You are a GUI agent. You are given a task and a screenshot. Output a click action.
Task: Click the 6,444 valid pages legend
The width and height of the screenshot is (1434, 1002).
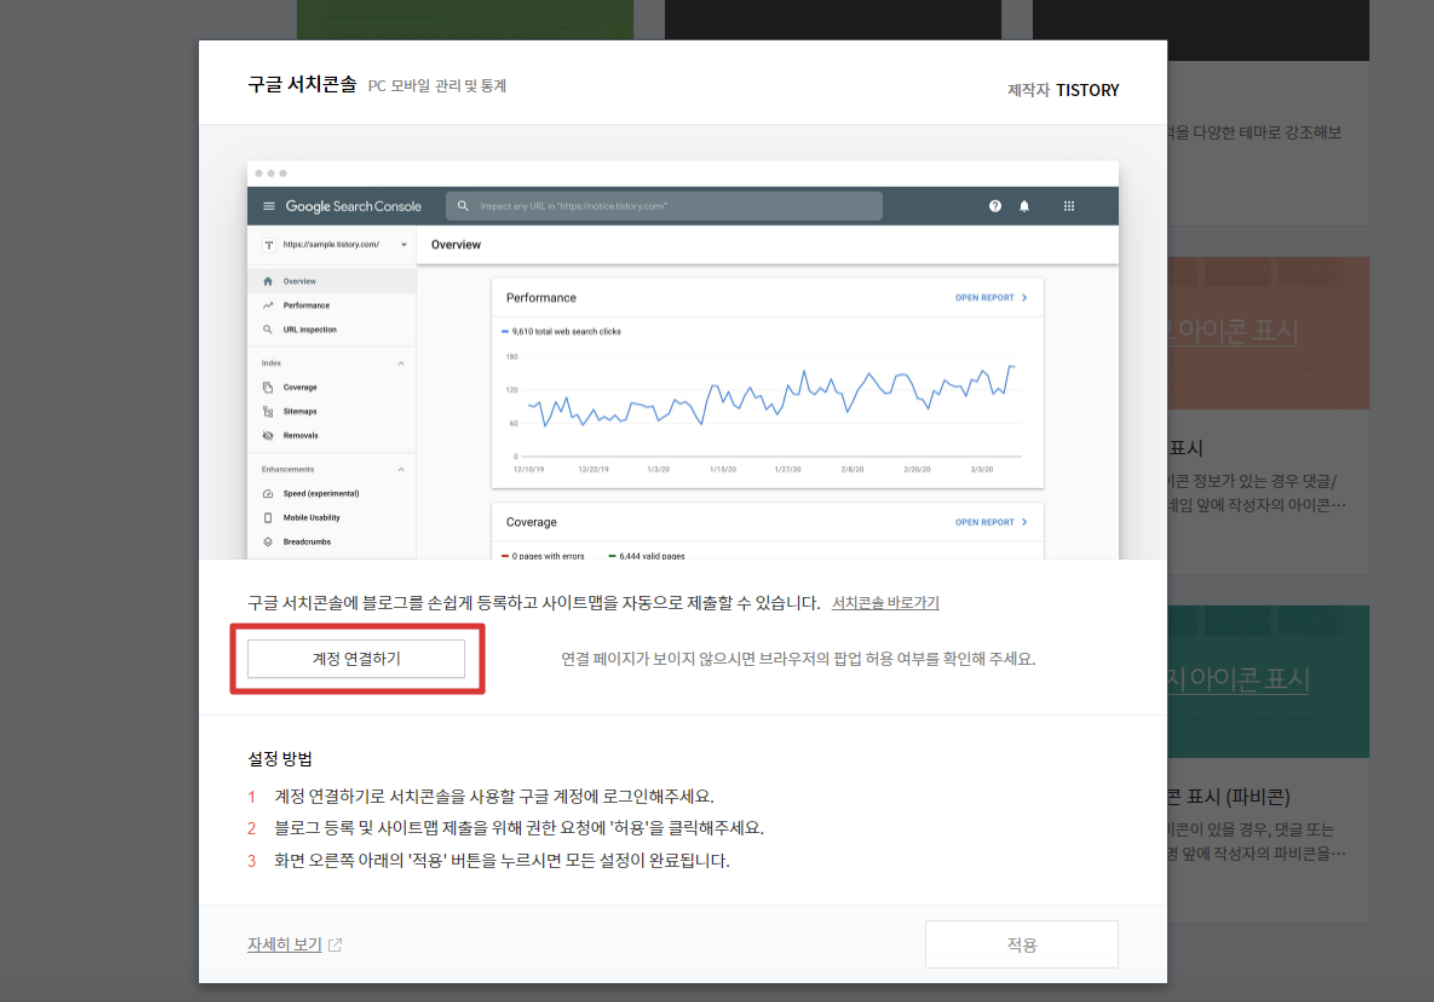647,556
